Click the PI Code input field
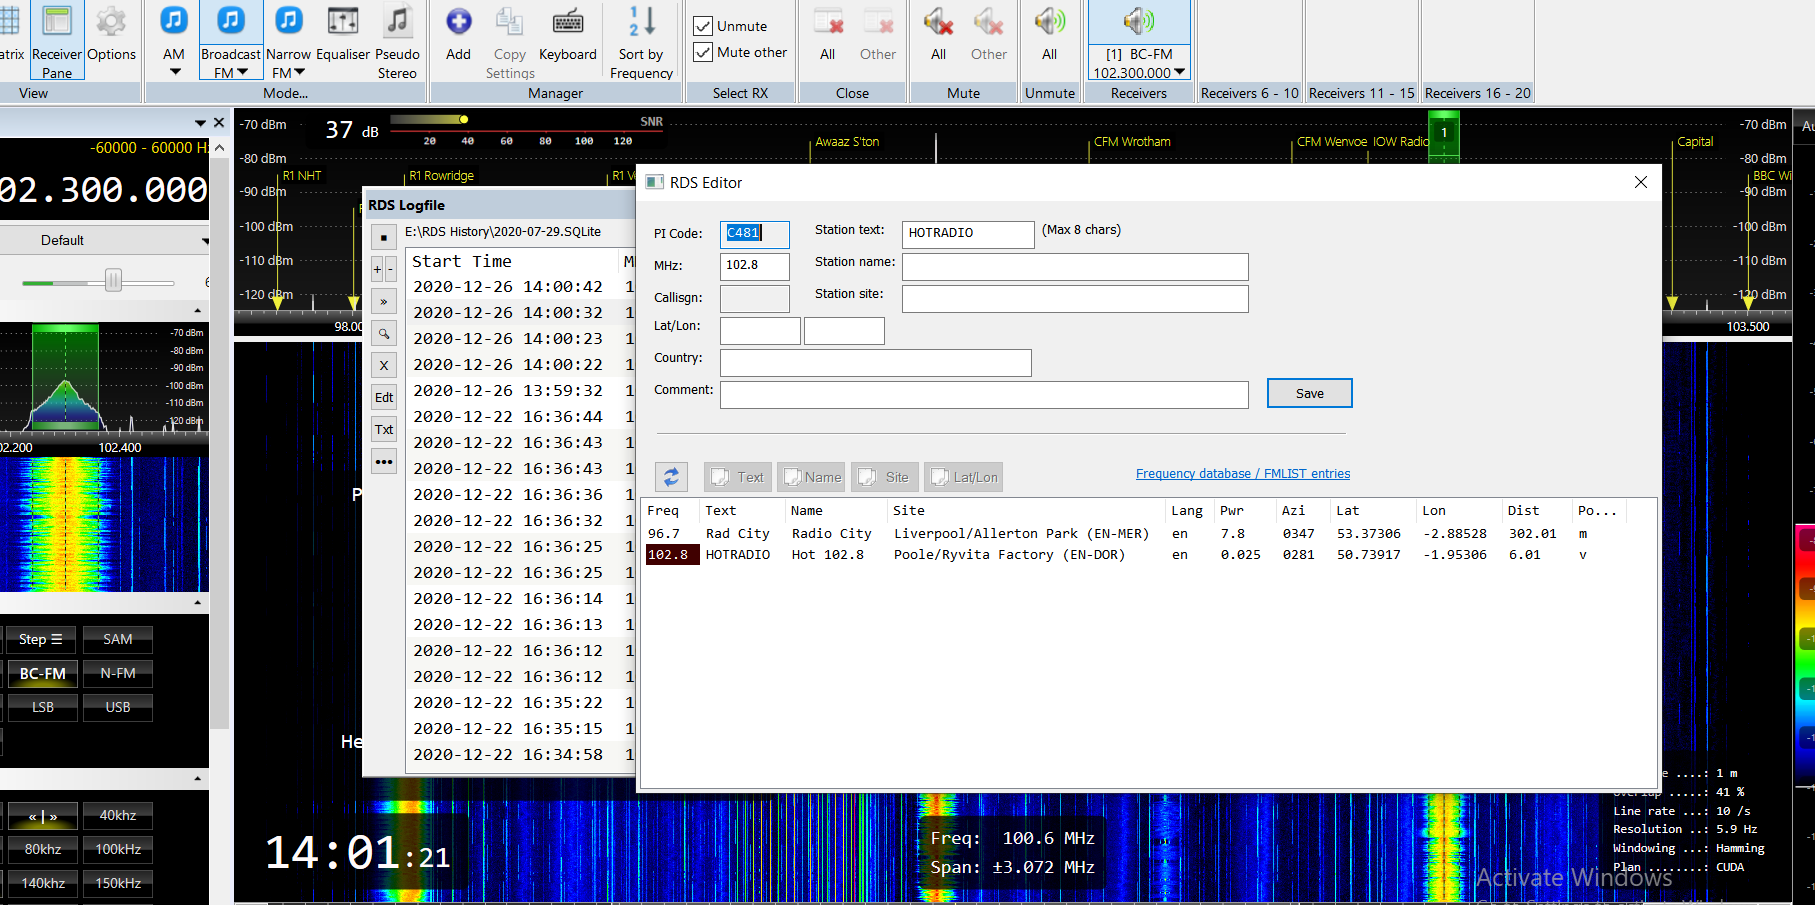The height and width of the screenshot is (905, 1815). (754, 233)
